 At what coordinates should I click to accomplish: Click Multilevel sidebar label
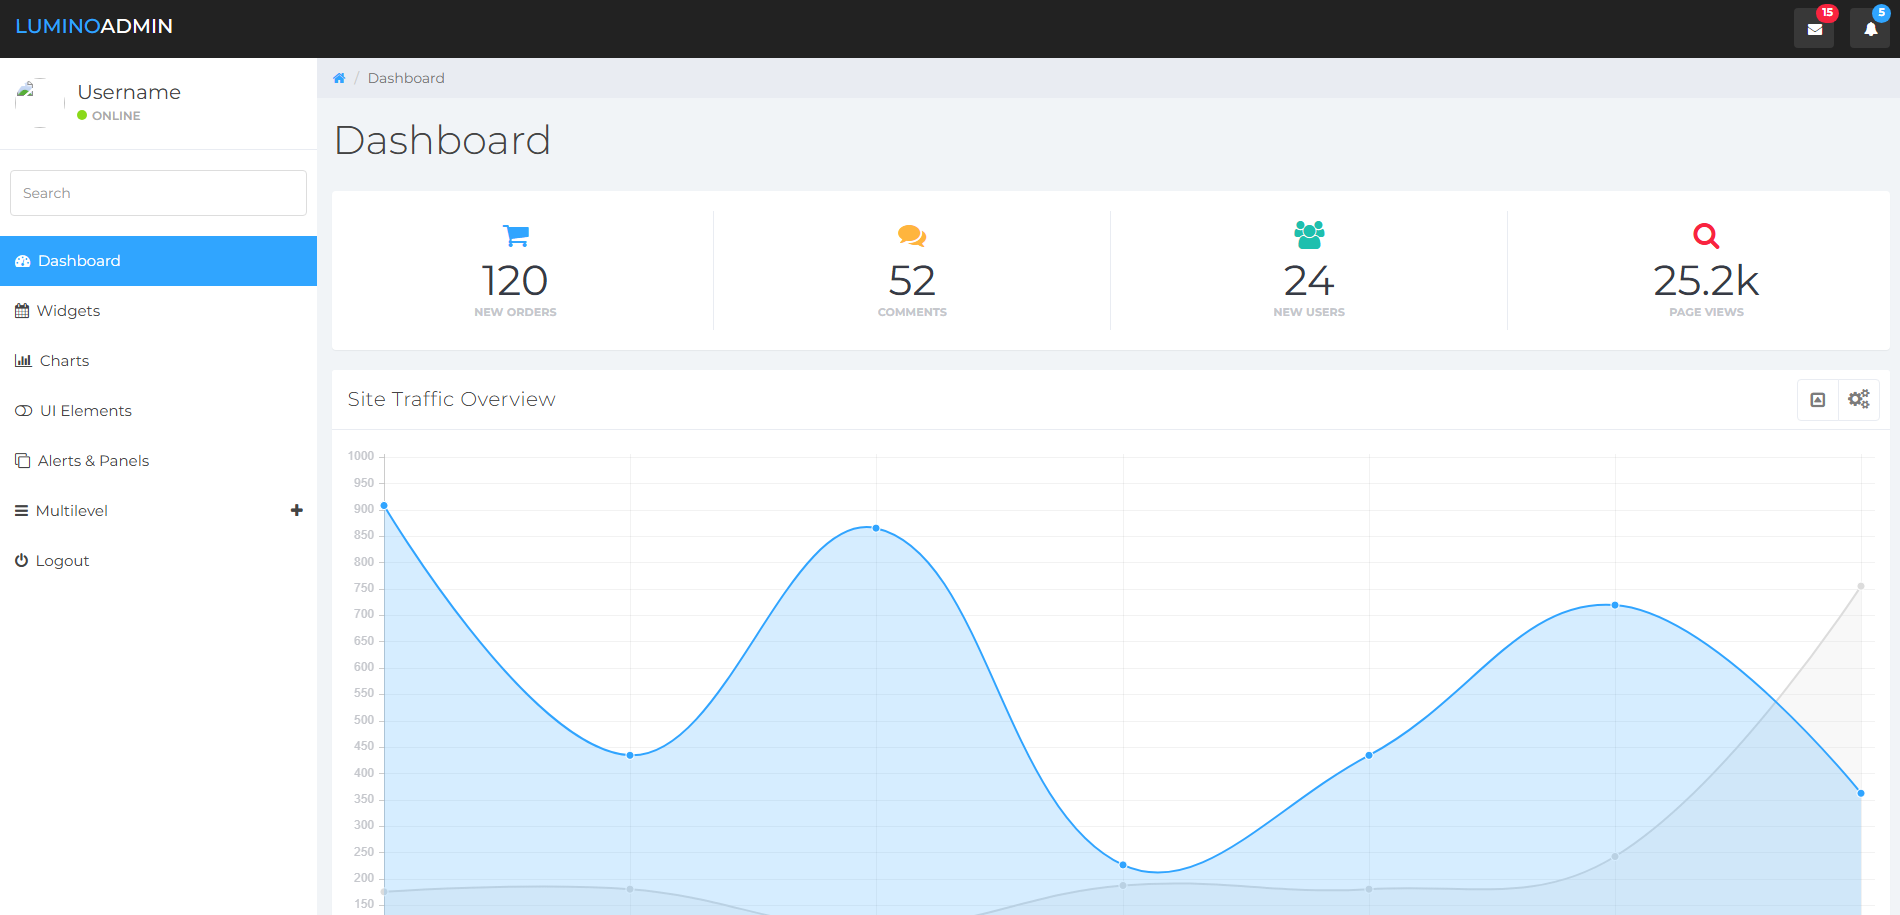[x=72, y=511]
